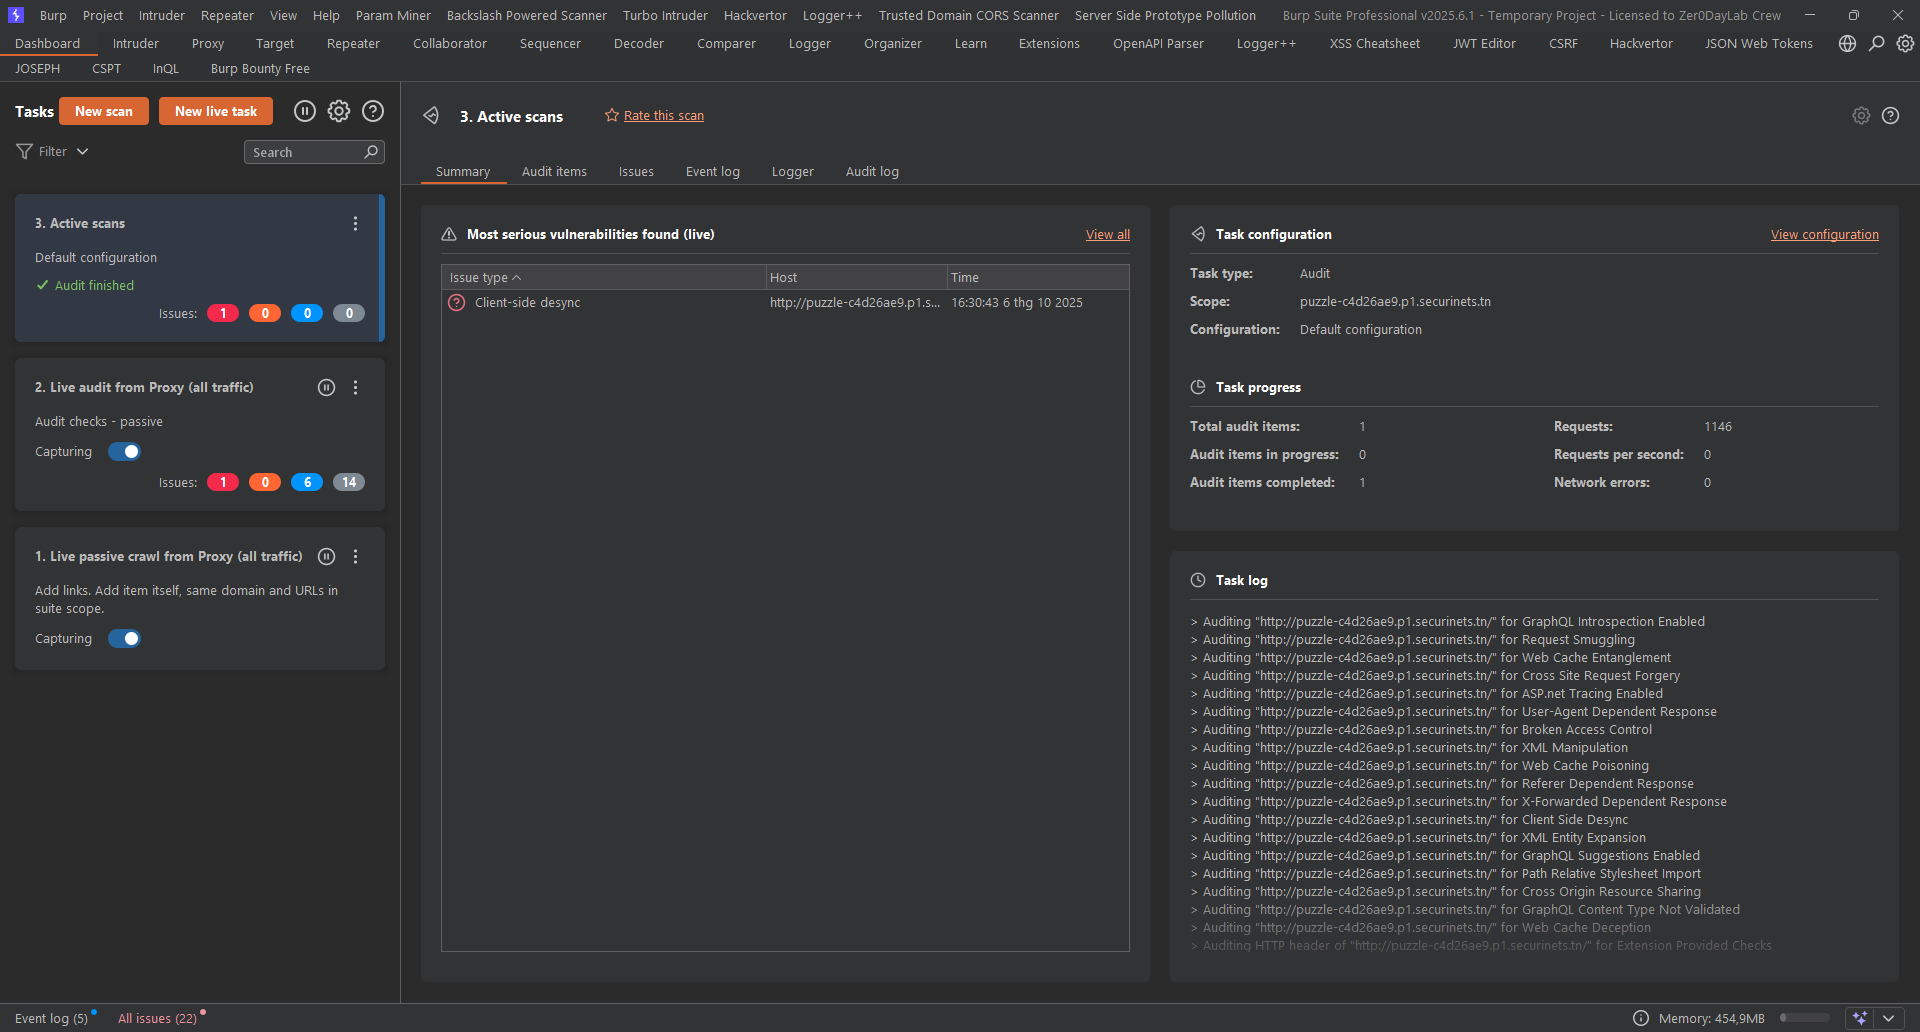The image size is (1920, 1032).
Task: Select the Client-side desync issue row
Action: tap(785, 303)
